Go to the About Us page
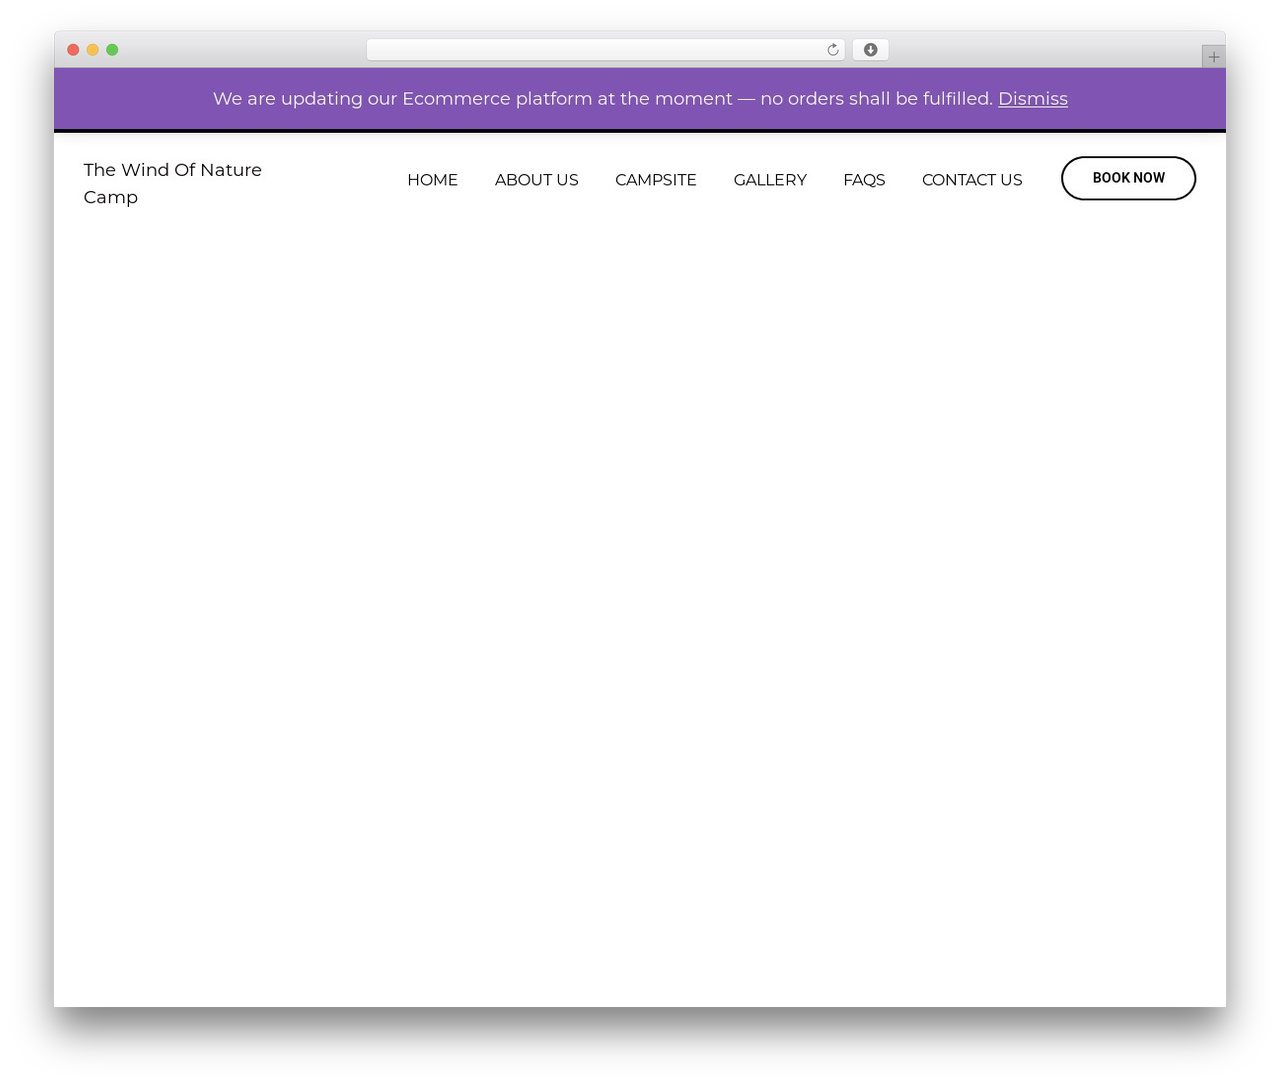Screen dimensions: 1280x1084 [536, 180]
